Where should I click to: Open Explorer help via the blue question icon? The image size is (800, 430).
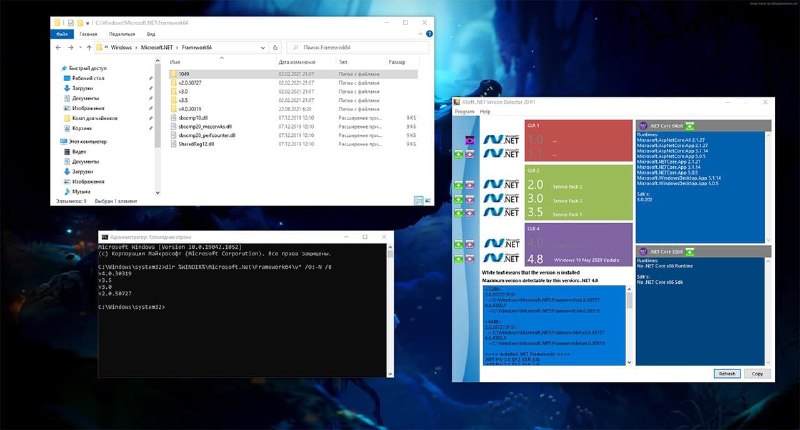(x=429, y=34)
